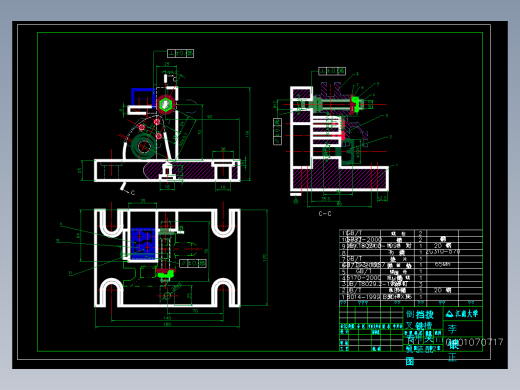Click the lower C section-cut marker below front view
520x390 pixels.
click(x=128, y=189)
